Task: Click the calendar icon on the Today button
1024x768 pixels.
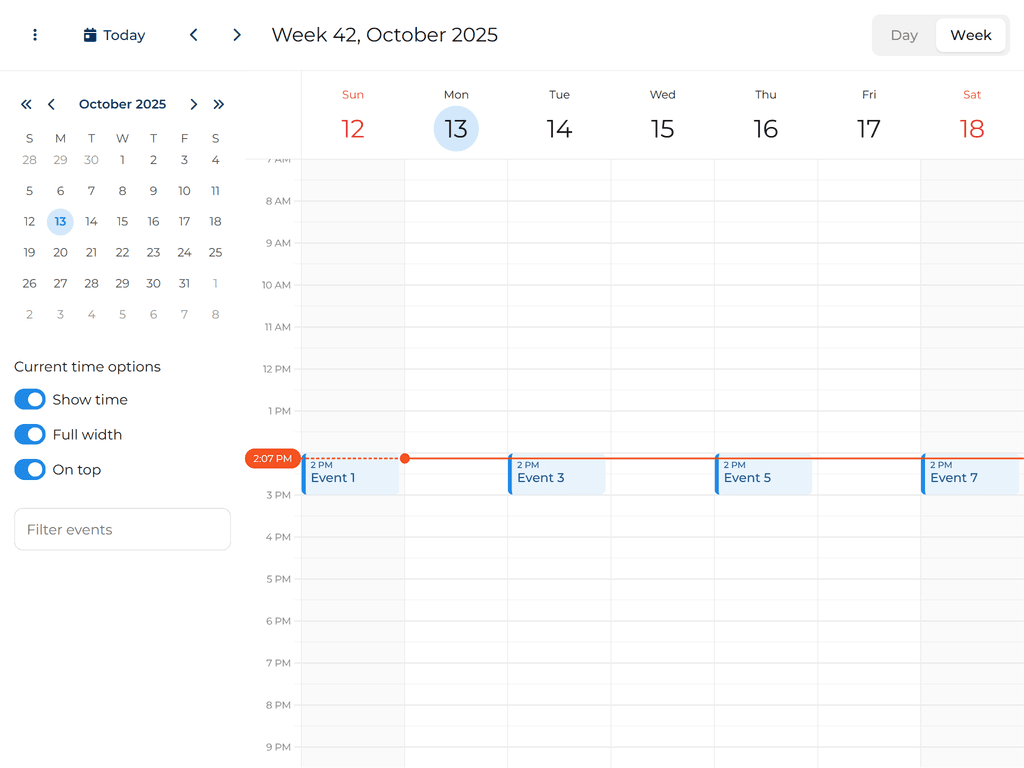Action: click(88, 35)
